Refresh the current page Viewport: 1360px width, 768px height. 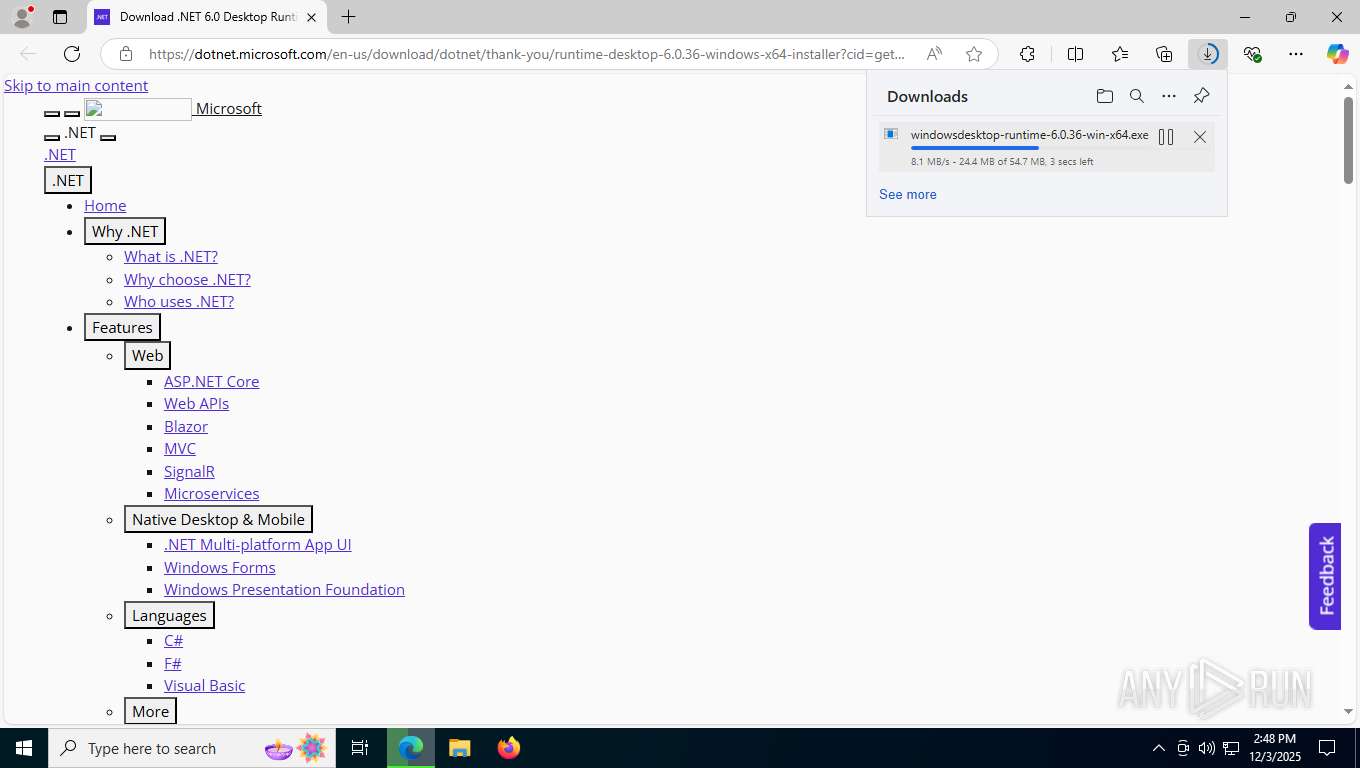click(x=72, y=54)
